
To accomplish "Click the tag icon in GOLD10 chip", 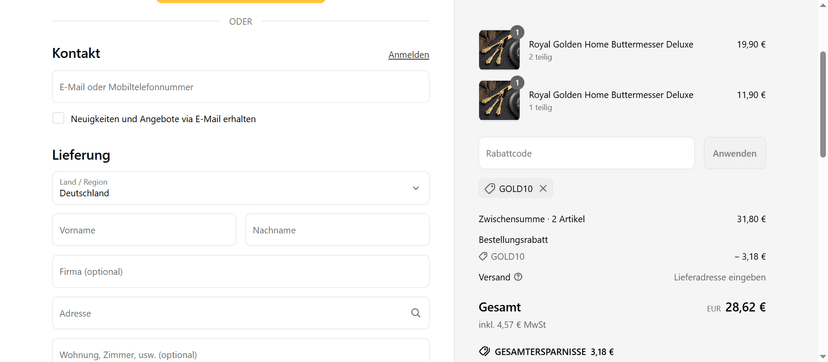I will pyautogui.click(x=490, y=188).
